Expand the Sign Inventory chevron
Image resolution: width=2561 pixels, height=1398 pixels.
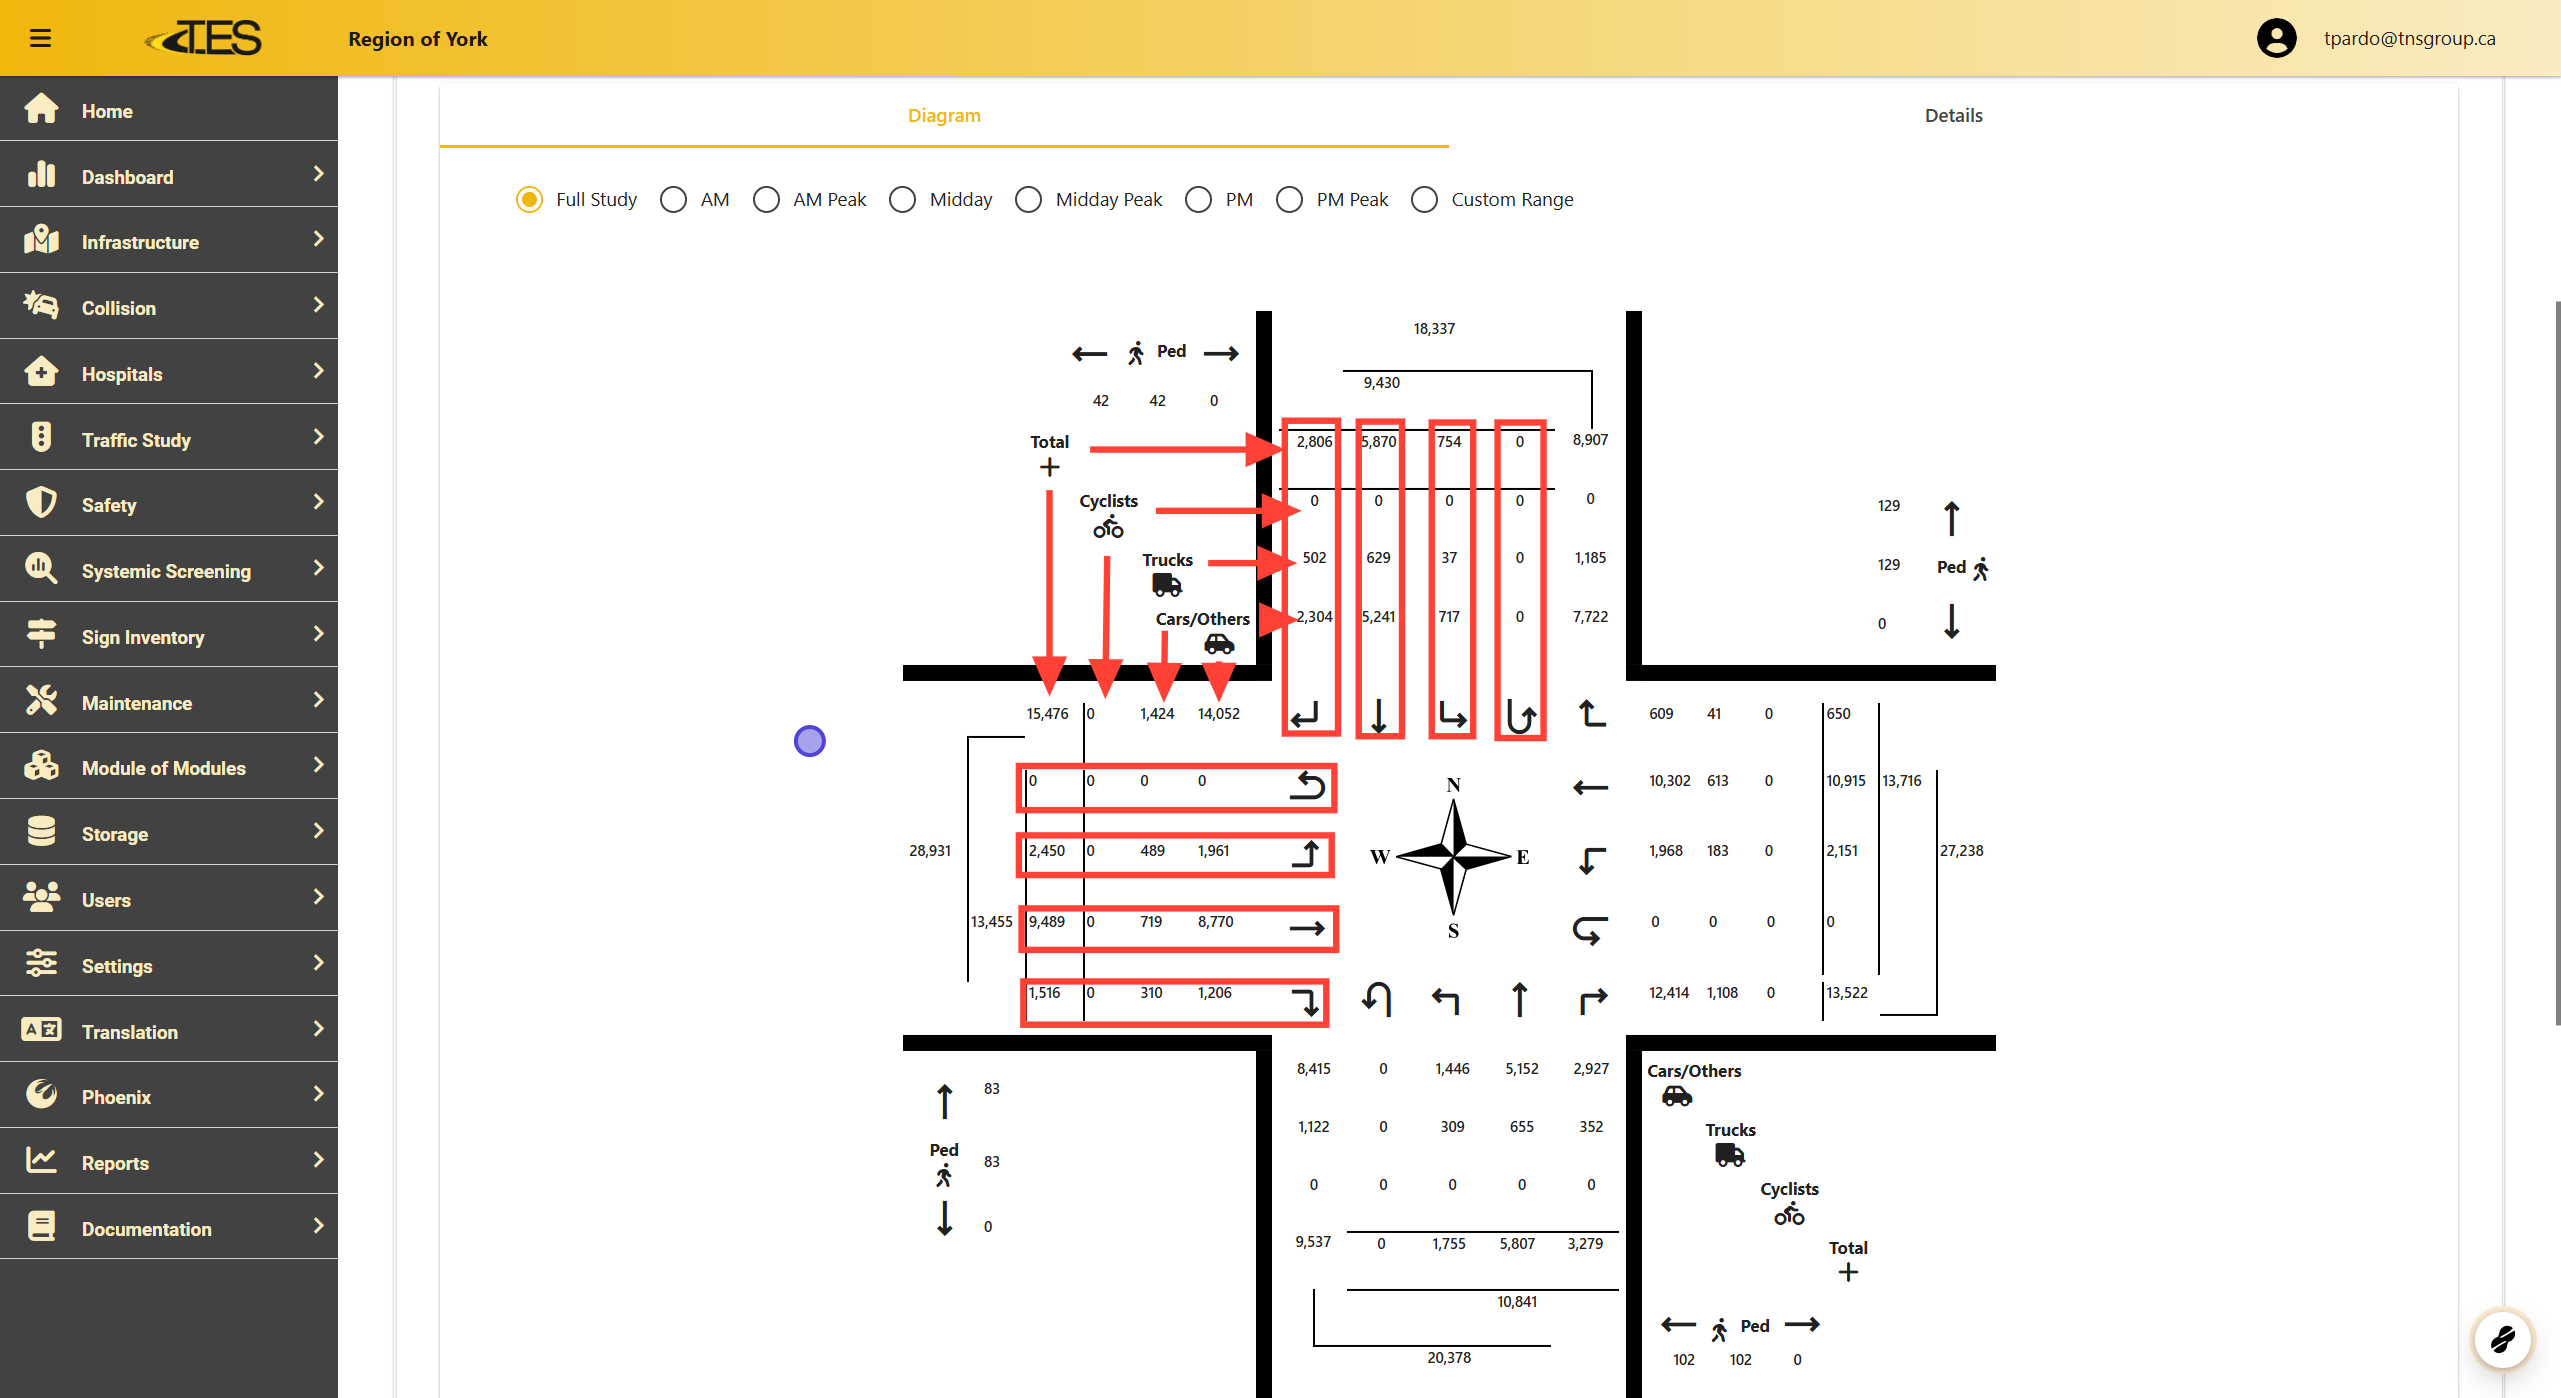pyautogui.click(x=318, y=634)
